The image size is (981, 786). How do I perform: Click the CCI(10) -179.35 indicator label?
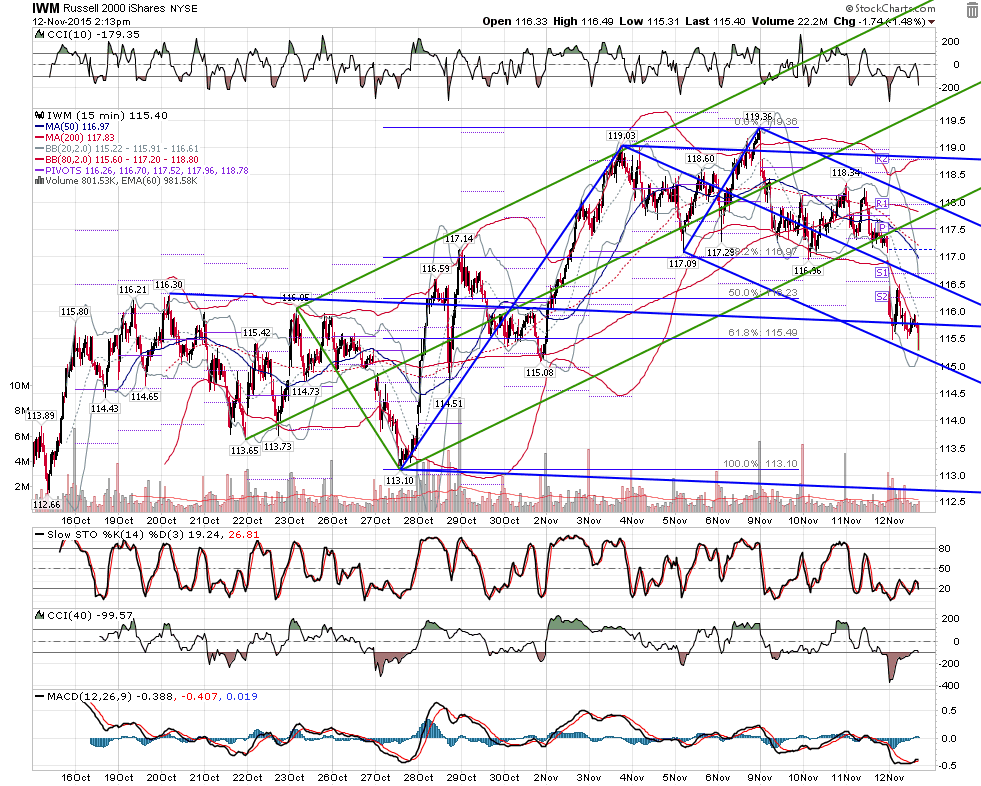(87, 34)
